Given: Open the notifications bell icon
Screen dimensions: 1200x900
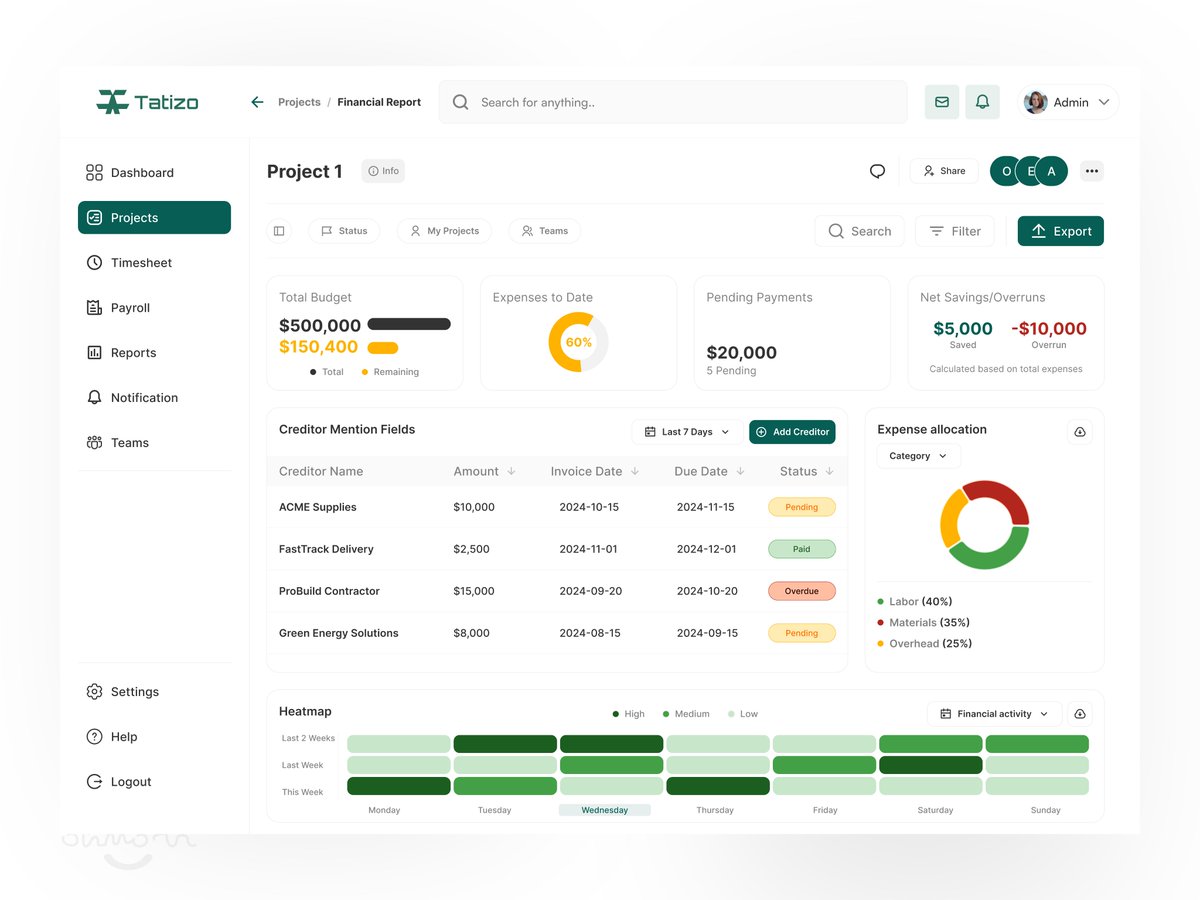Looking at the screenshot, I should 982,101.
